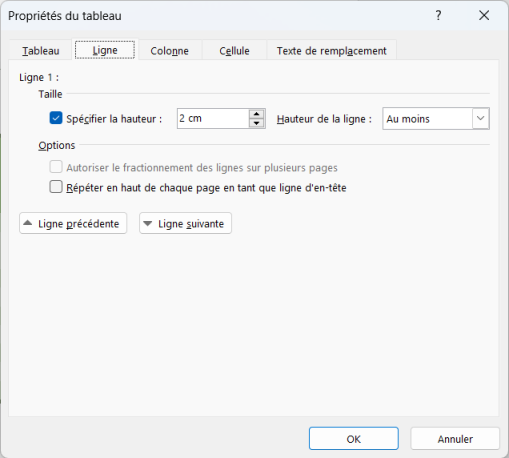Enable Répéter en haut de chaque page

pyautogui.click(x=56, y=187)
